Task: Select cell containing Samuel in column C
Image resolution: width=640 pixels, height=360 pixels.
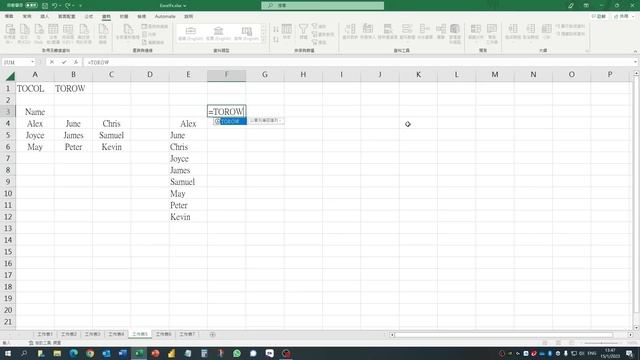Action: (111, 135)
